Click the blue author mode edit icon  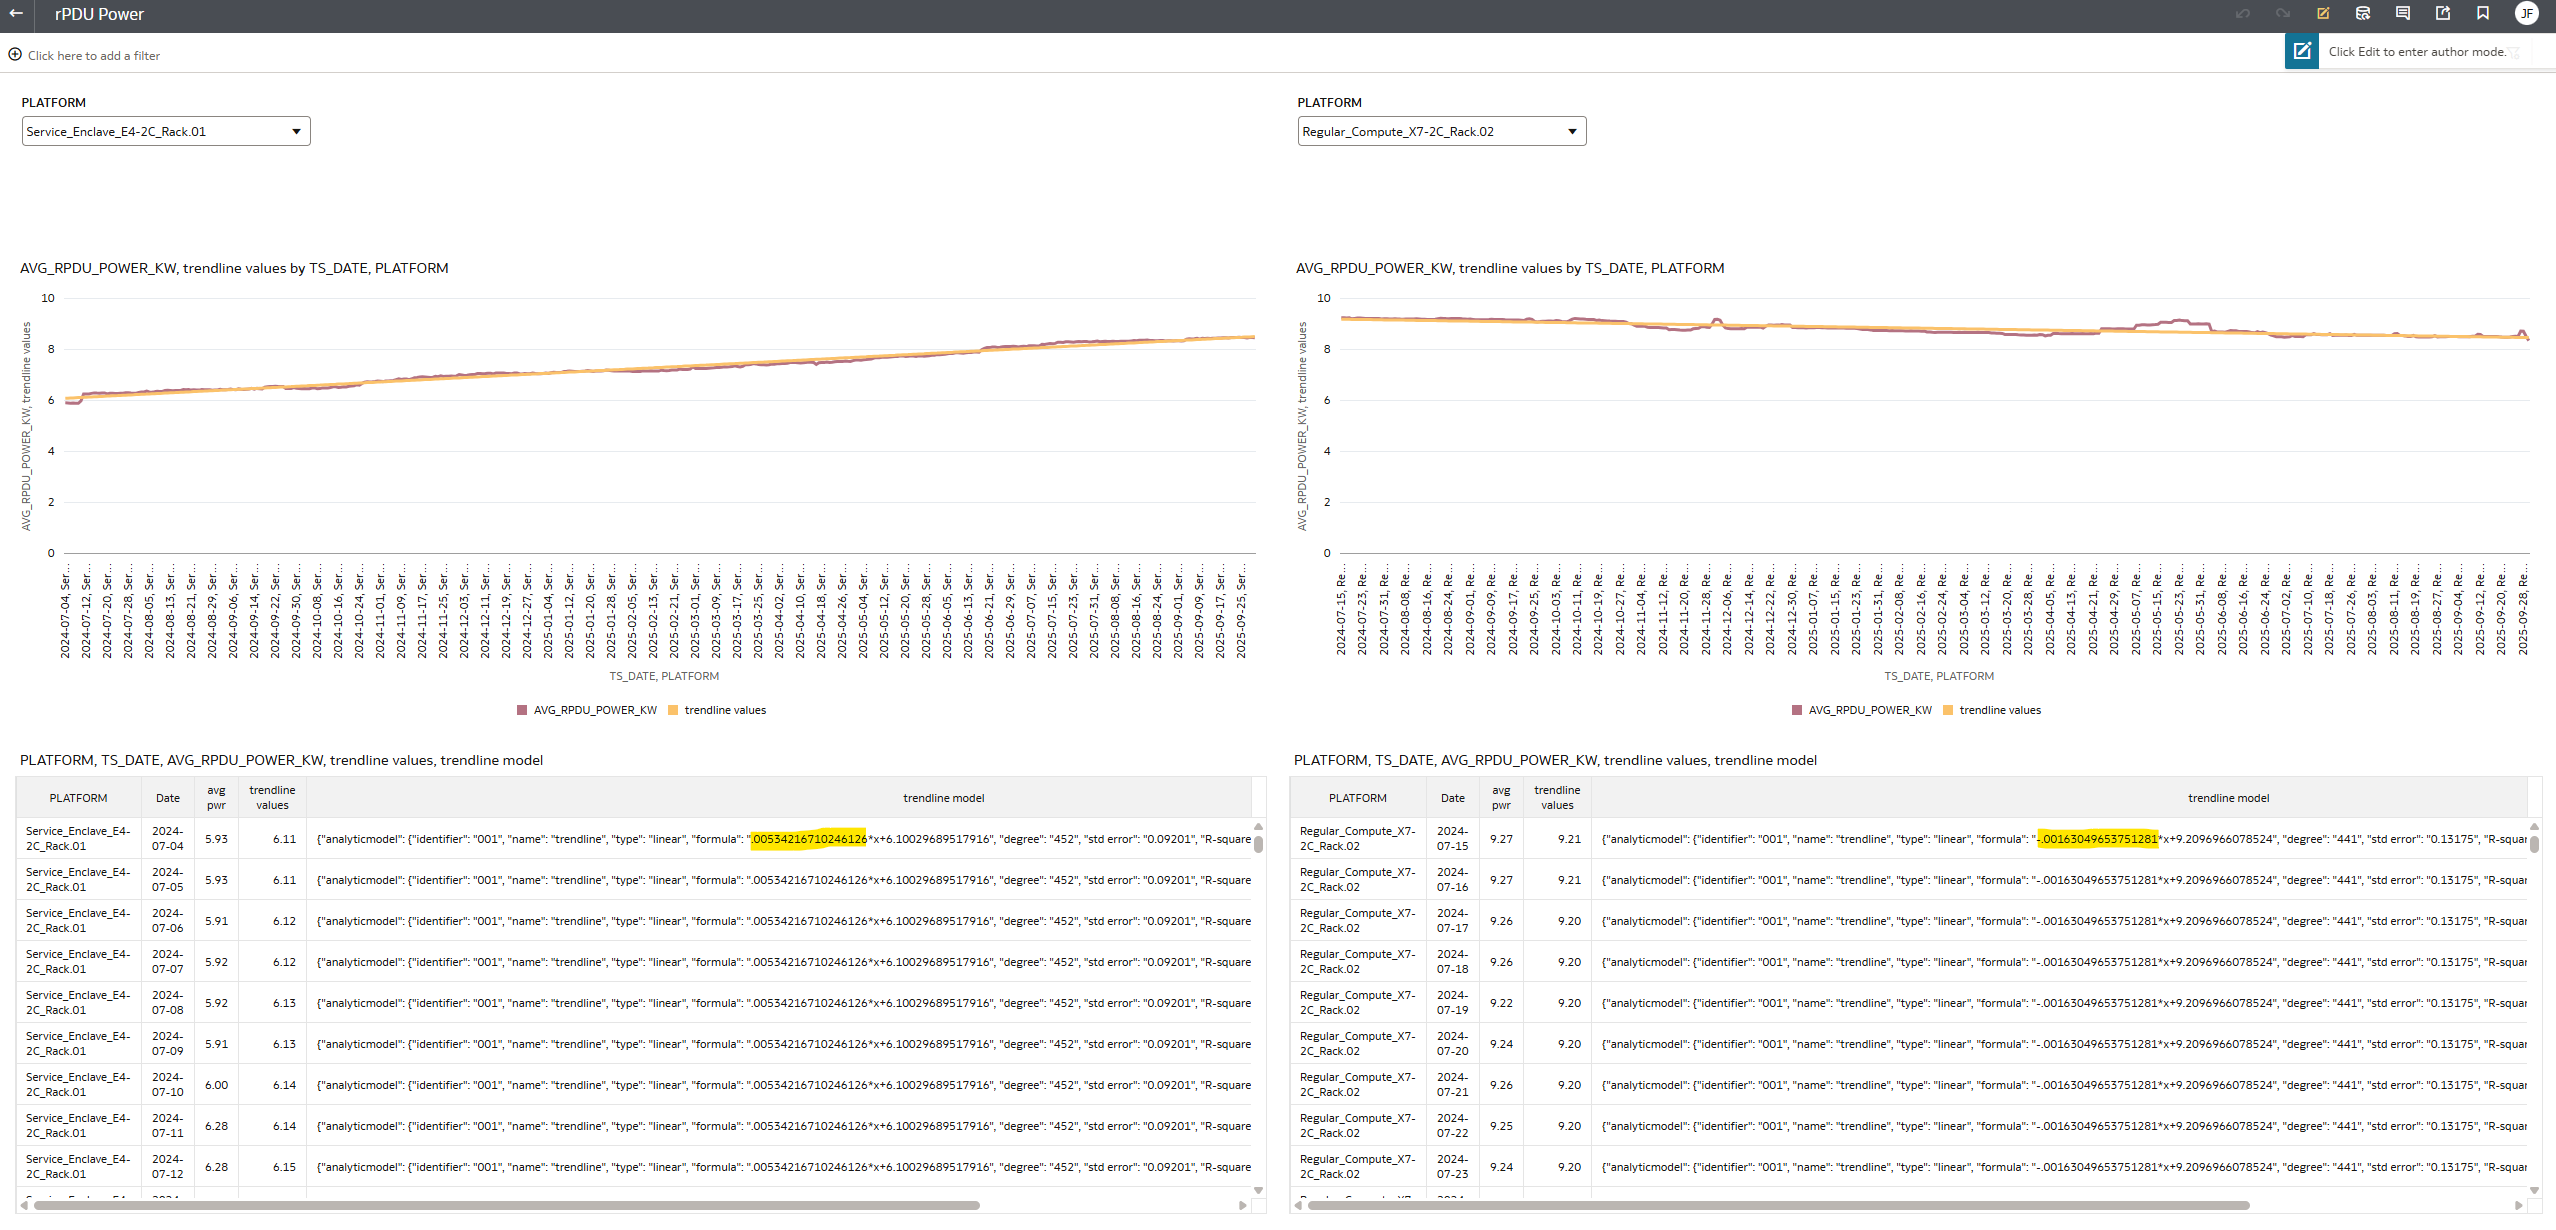click(x=2301, y=51)
